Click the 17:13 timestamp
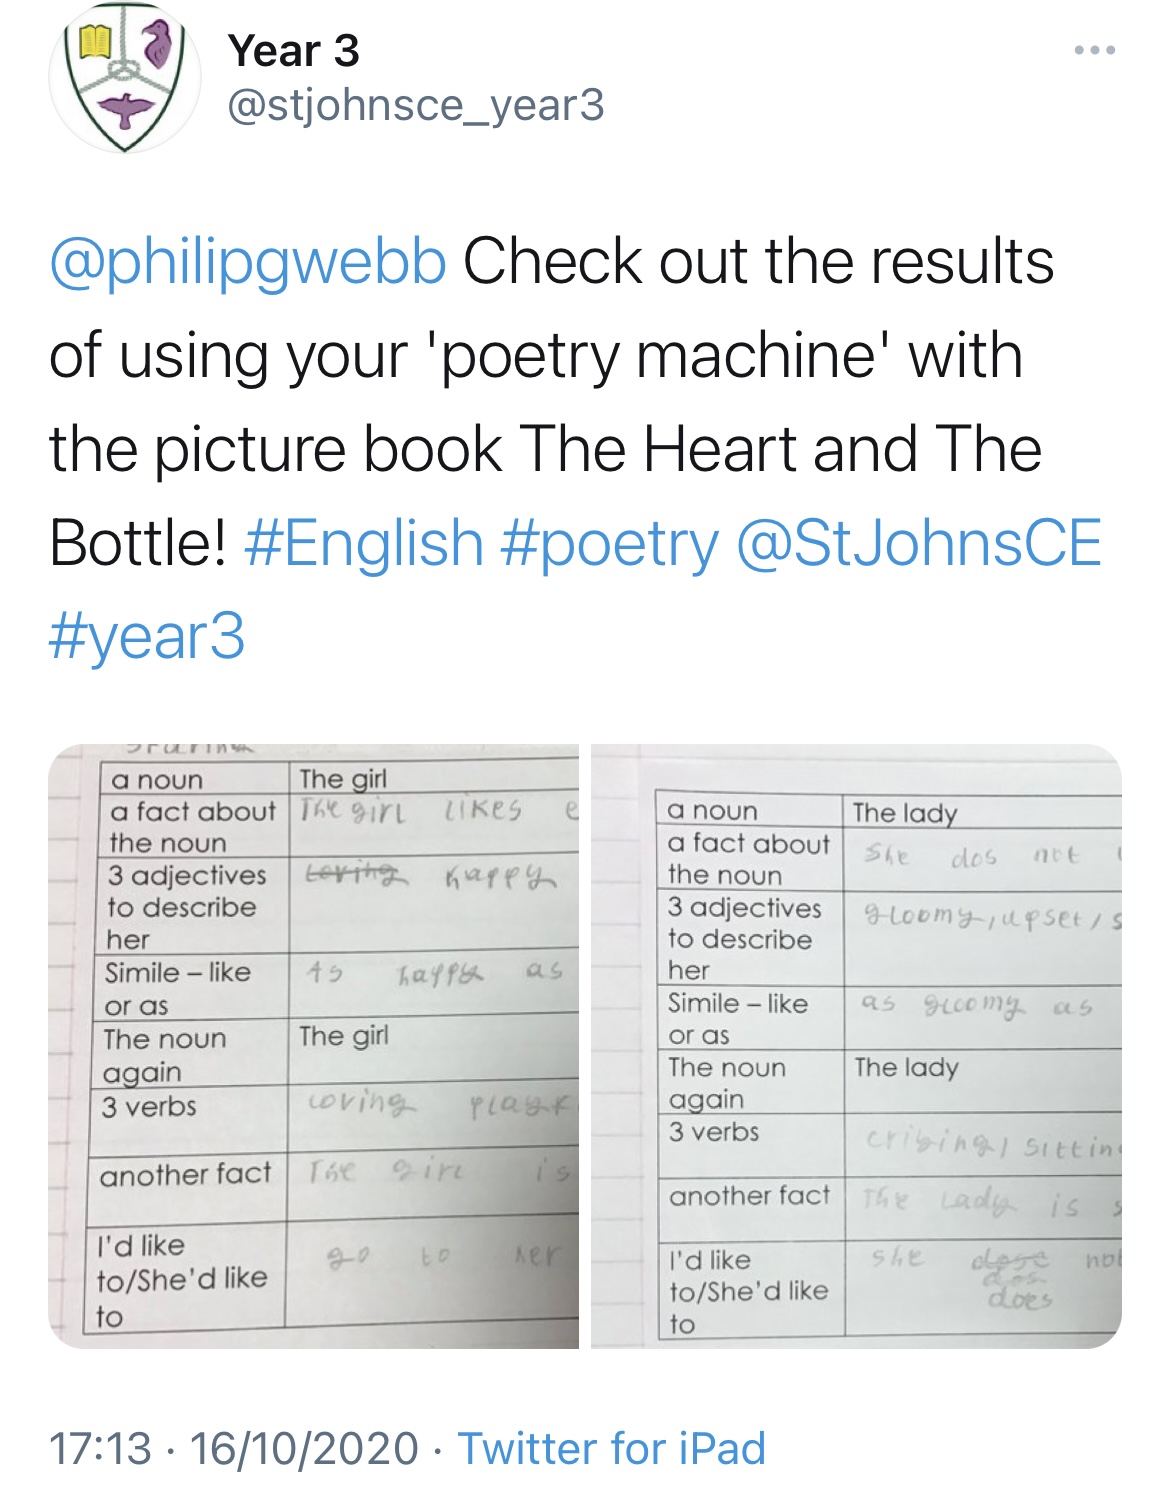This screenshot has height=1489, width=1170. click(x=100, y=1448)
